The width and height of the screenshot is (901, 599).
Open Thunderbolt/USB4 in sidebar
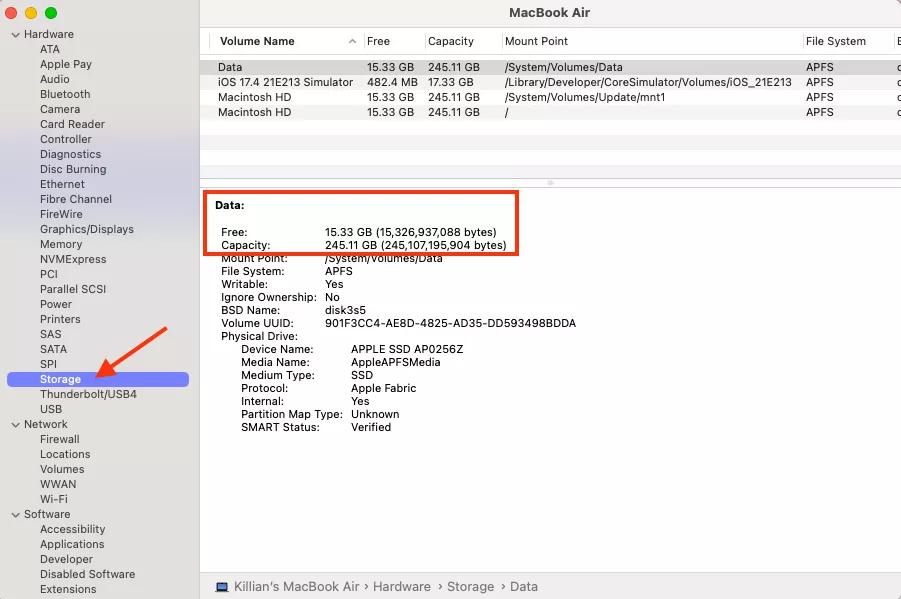click(x=88, y=394)
